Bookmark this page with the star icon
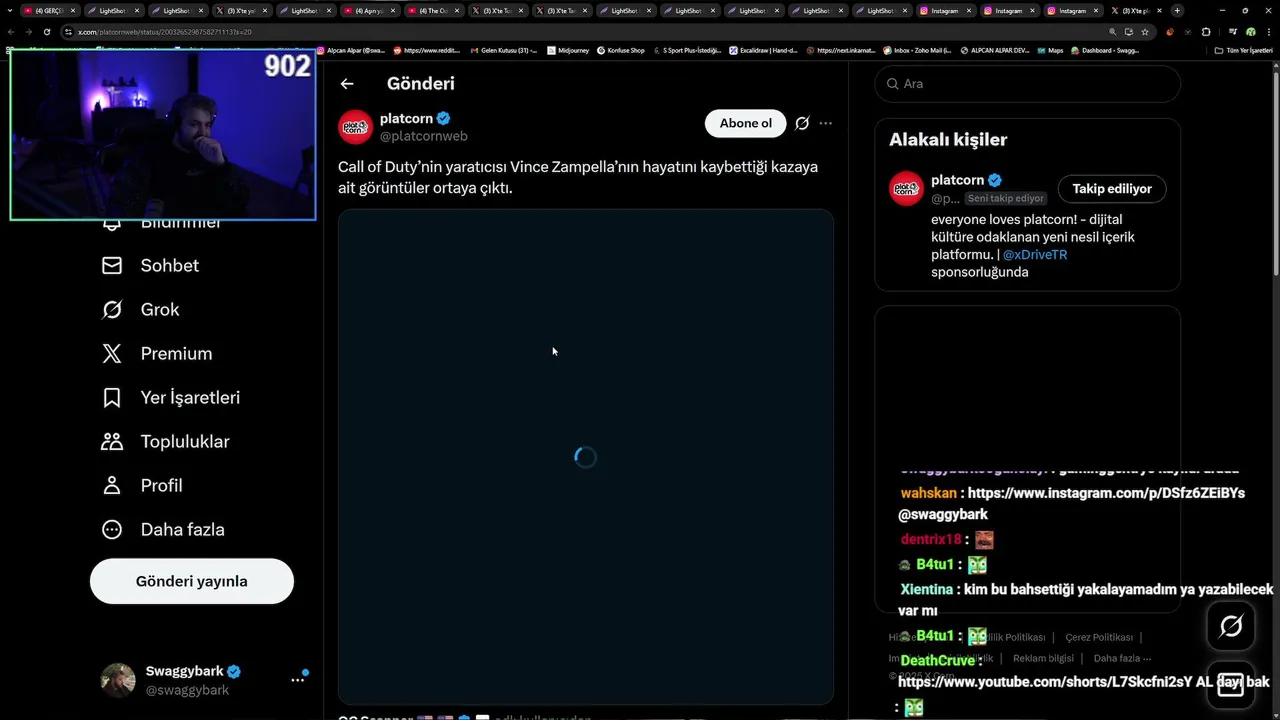This screenshot has width=1280, height=720. [x=1145, y=32]
